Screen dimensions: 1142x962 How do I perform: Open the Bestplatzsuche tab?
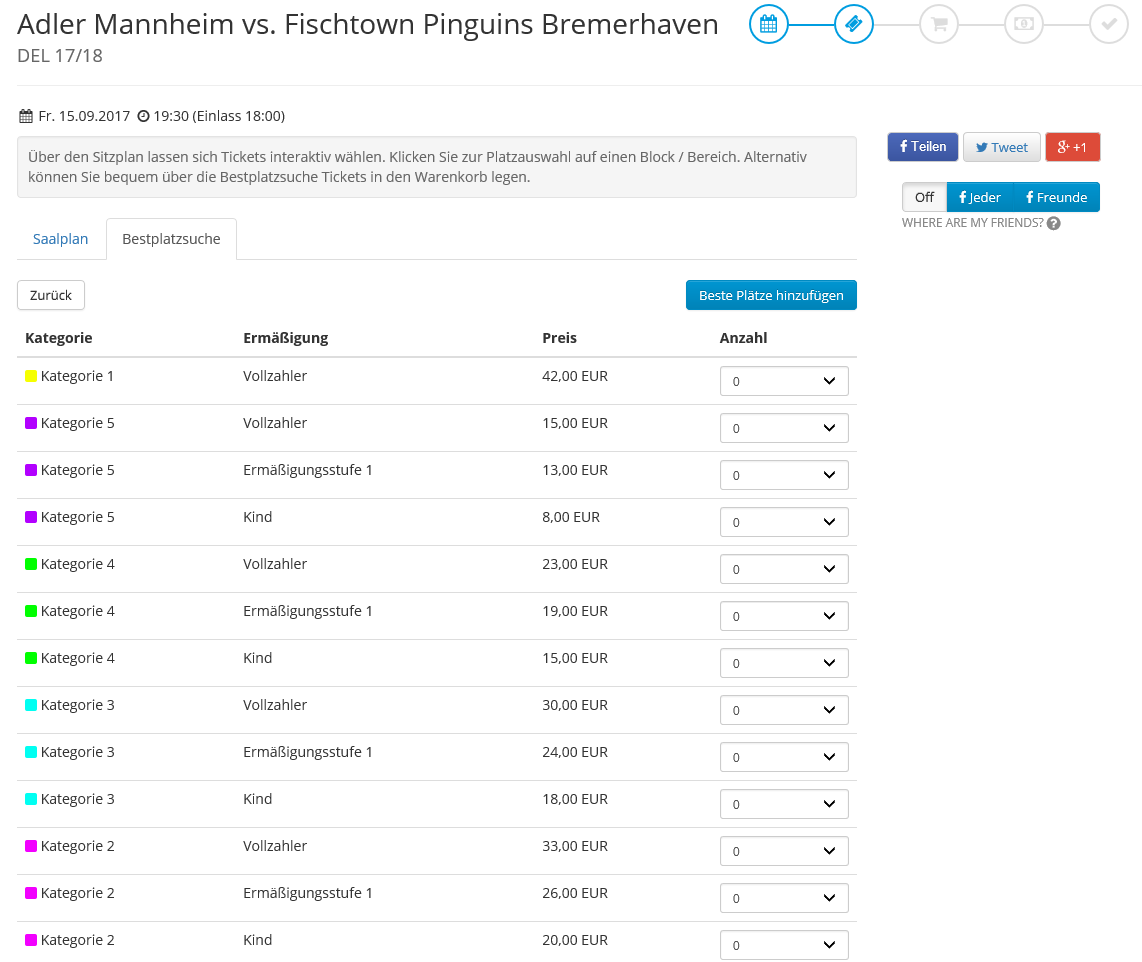pyautogui.click(x=171, y=239)
